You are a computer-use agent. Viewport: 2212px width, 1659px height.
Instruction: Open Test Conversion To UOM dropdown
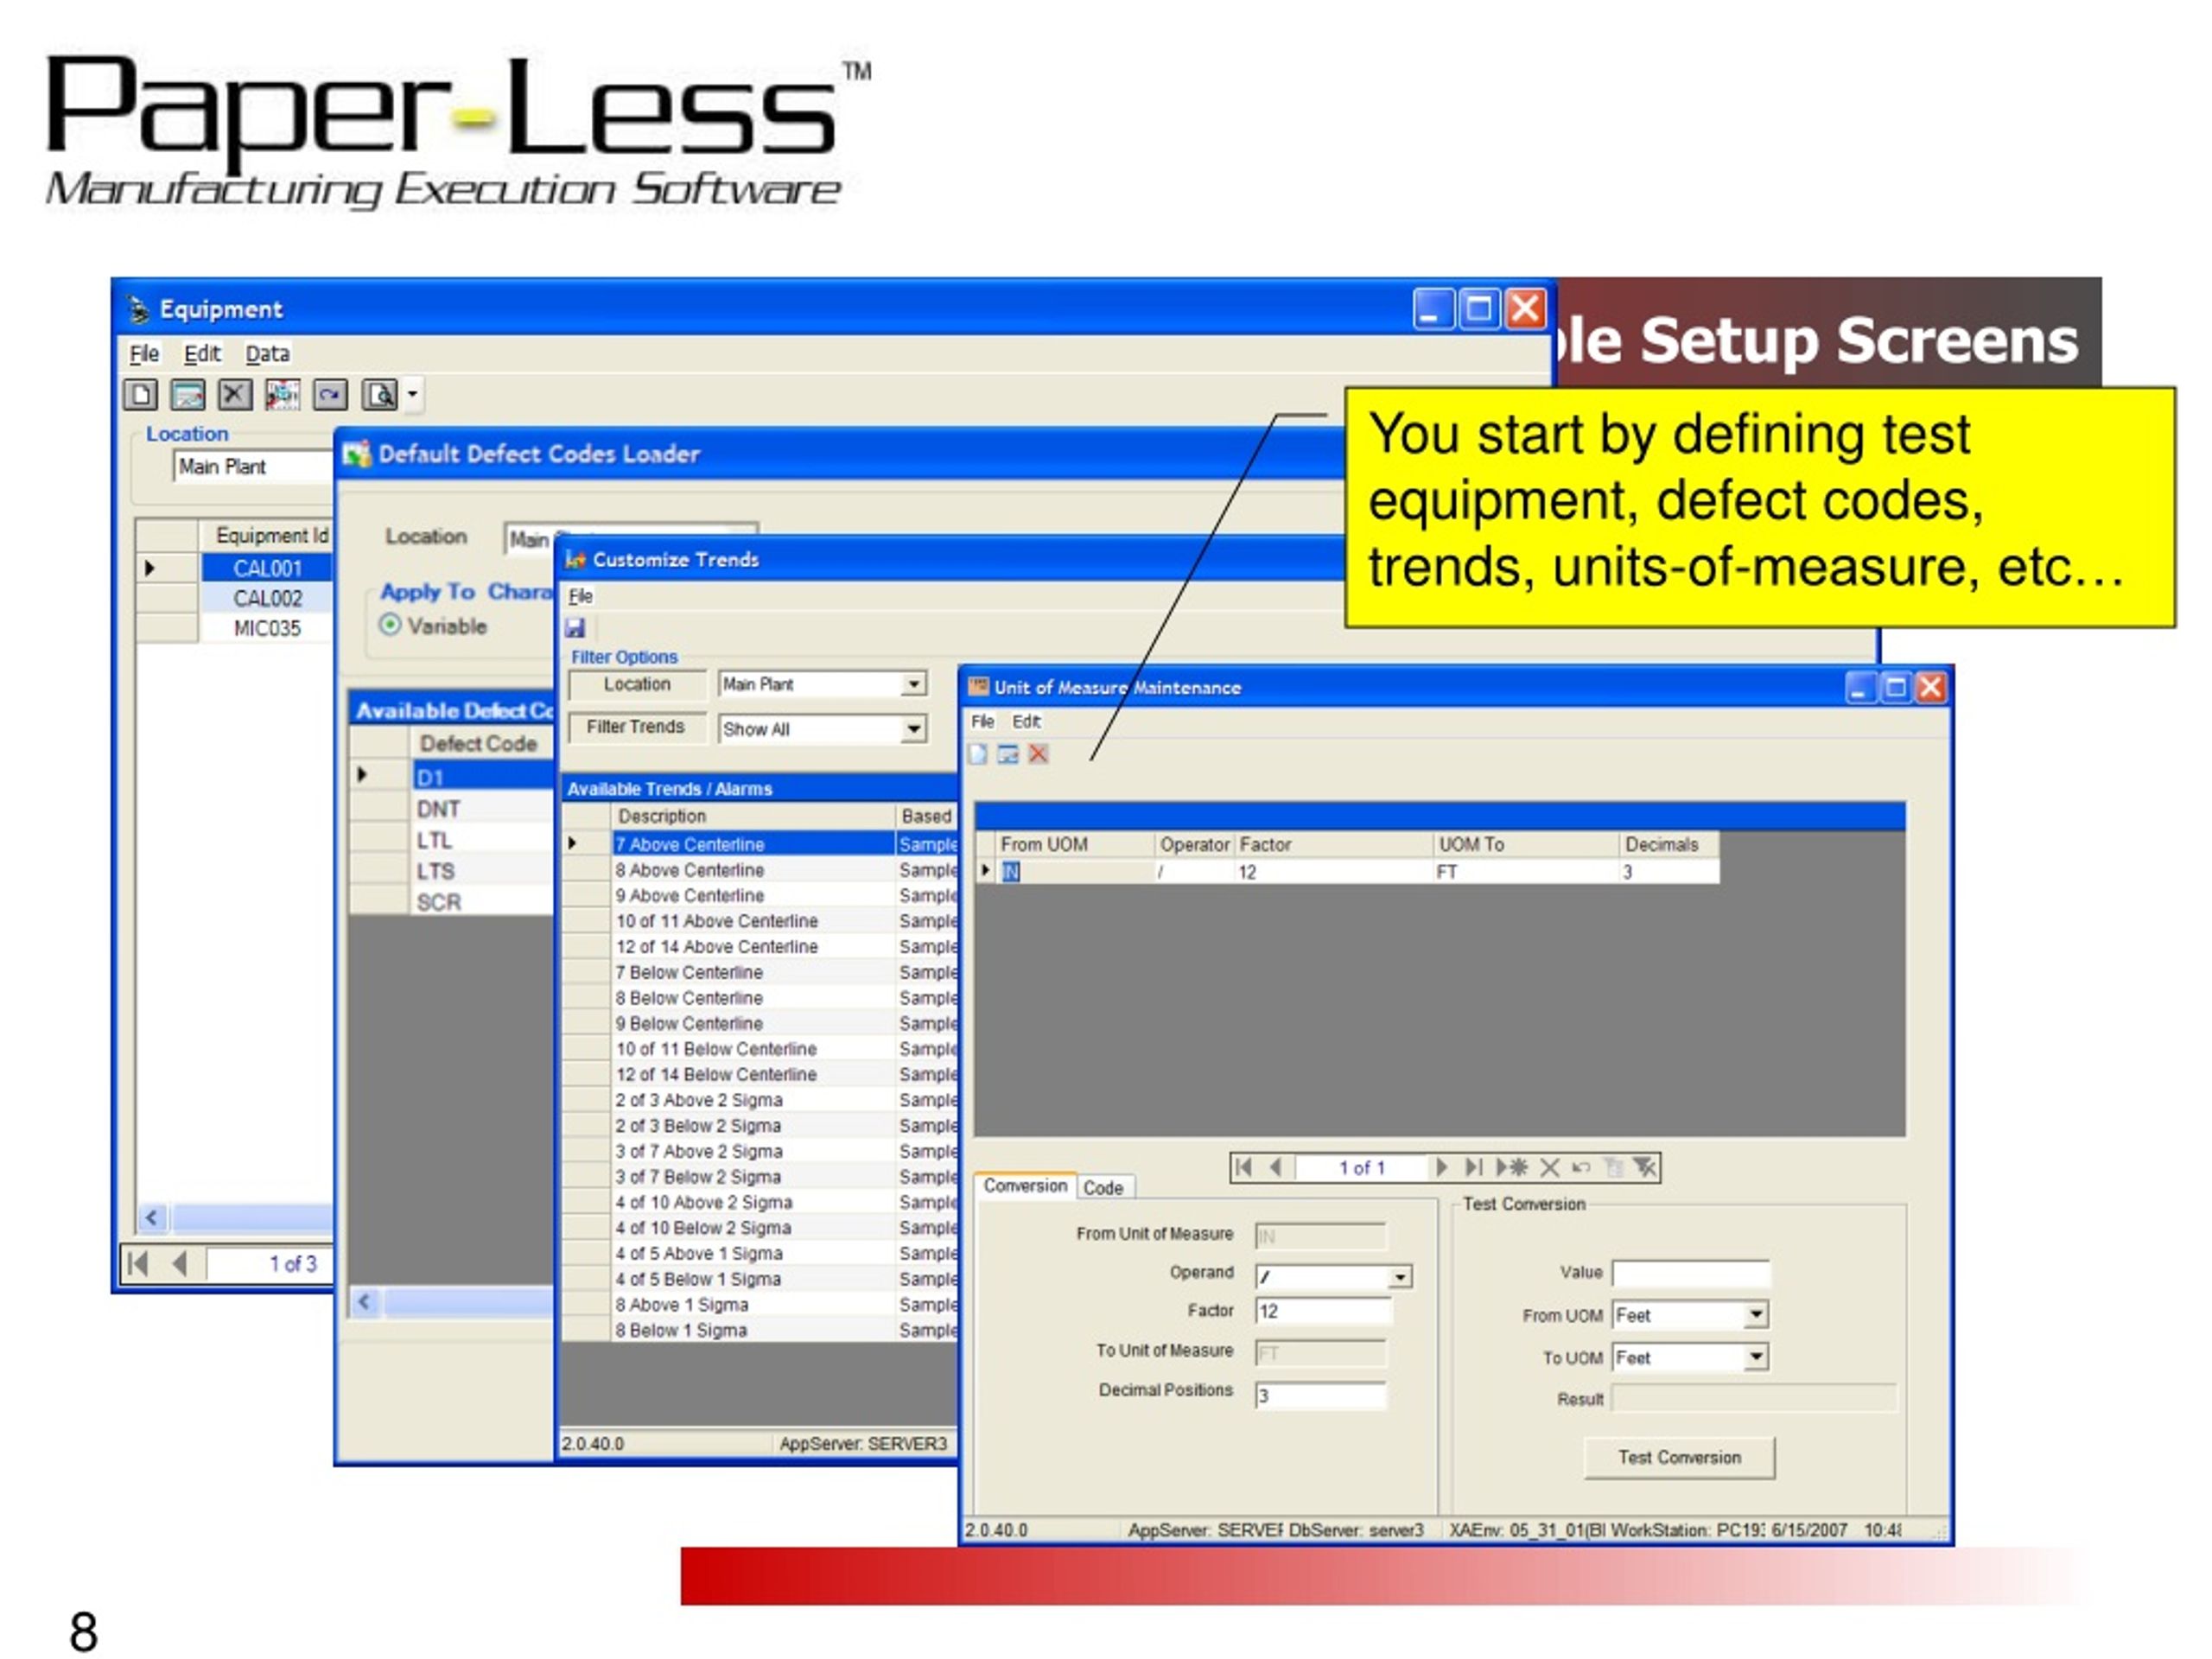click(x=1756, y=1357)
